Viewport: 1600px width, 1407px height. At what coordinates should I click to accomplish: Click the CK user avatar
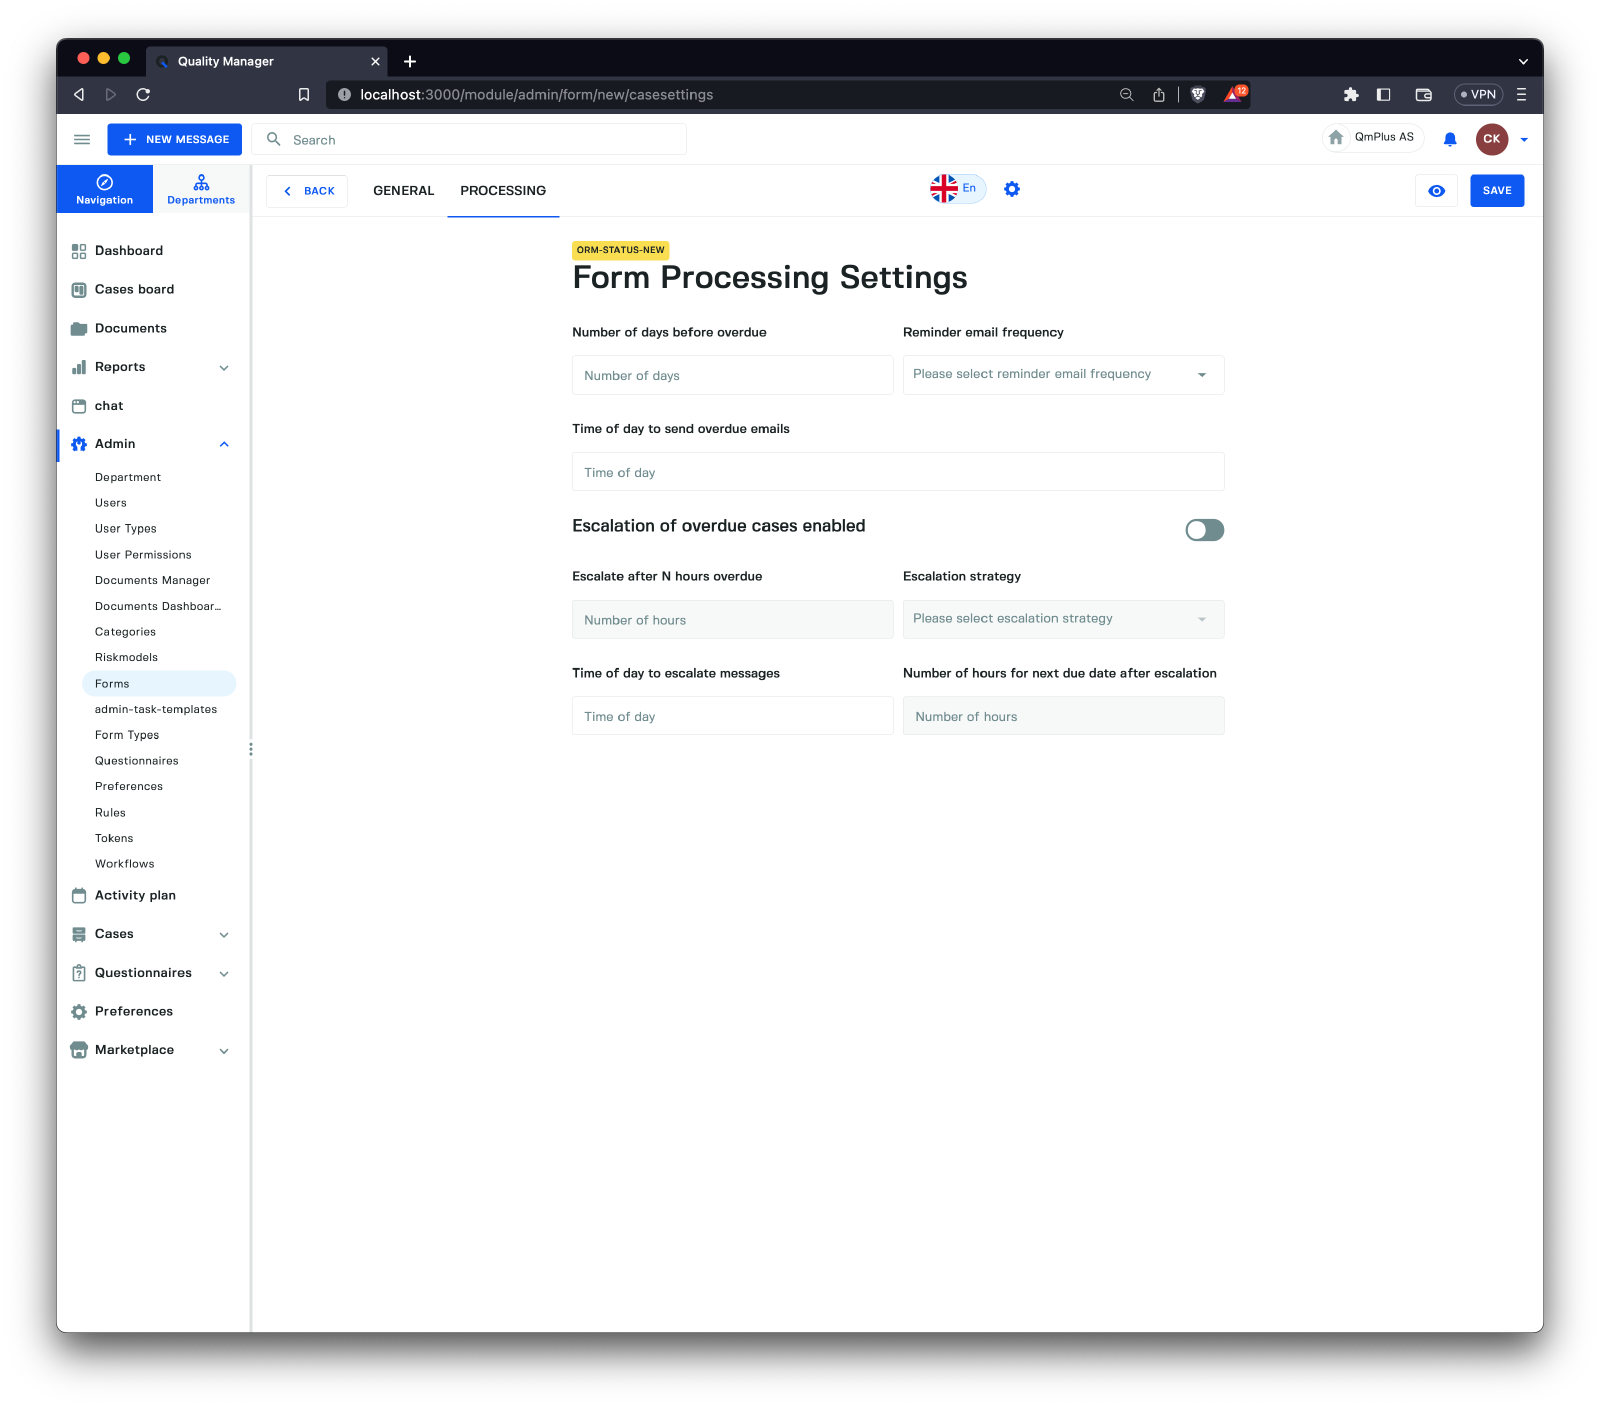tap(1491, 140)
